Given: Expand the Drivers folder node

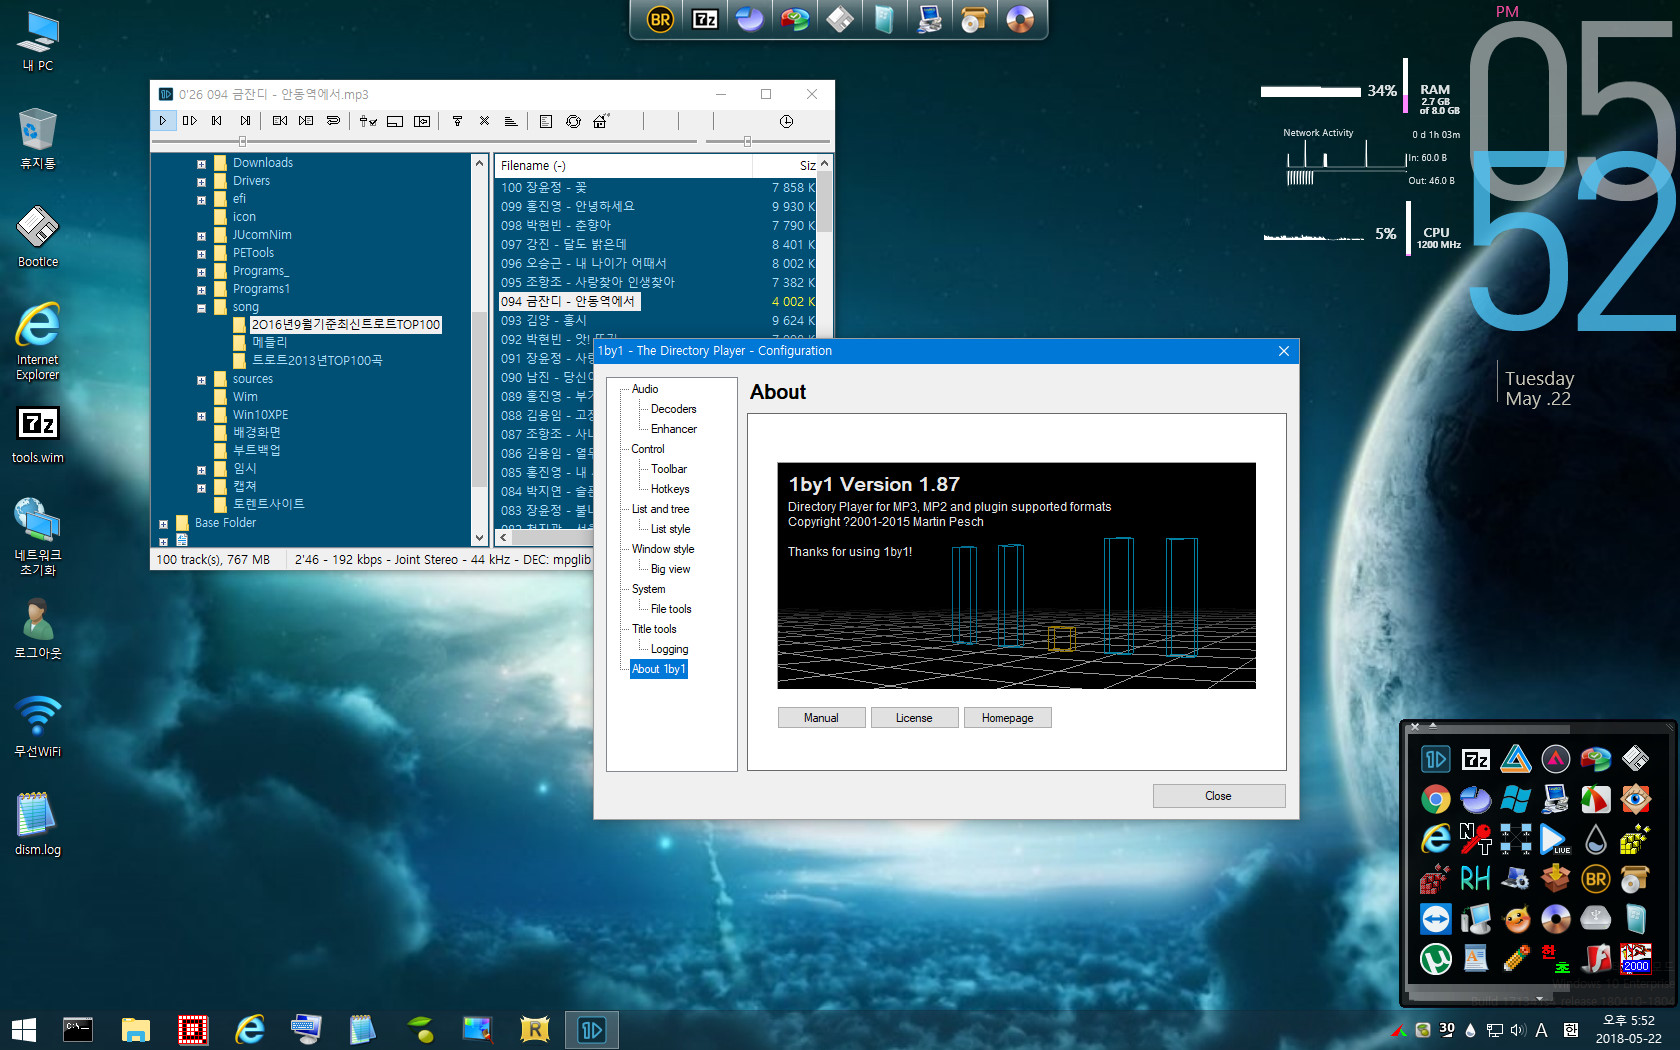Looking at the screenshot, I should pos(201,182).
